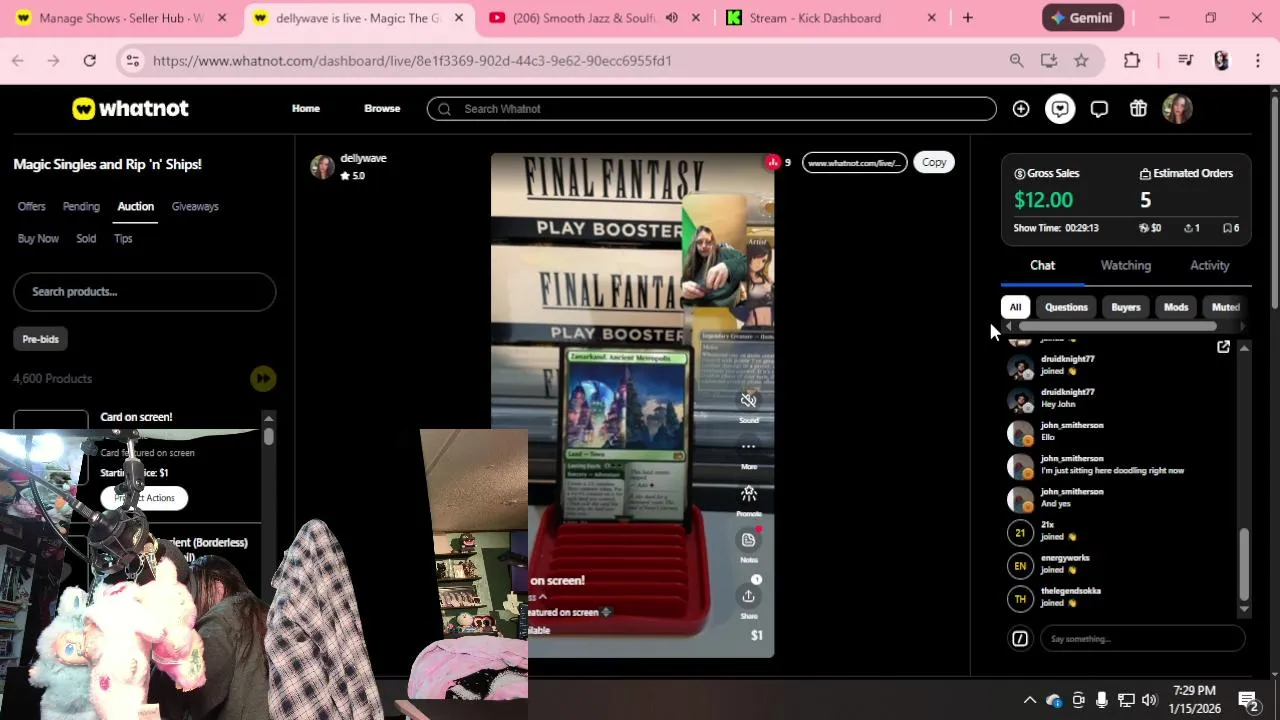
Task: Open the messages speech bubble icon
Action: 1099,109
